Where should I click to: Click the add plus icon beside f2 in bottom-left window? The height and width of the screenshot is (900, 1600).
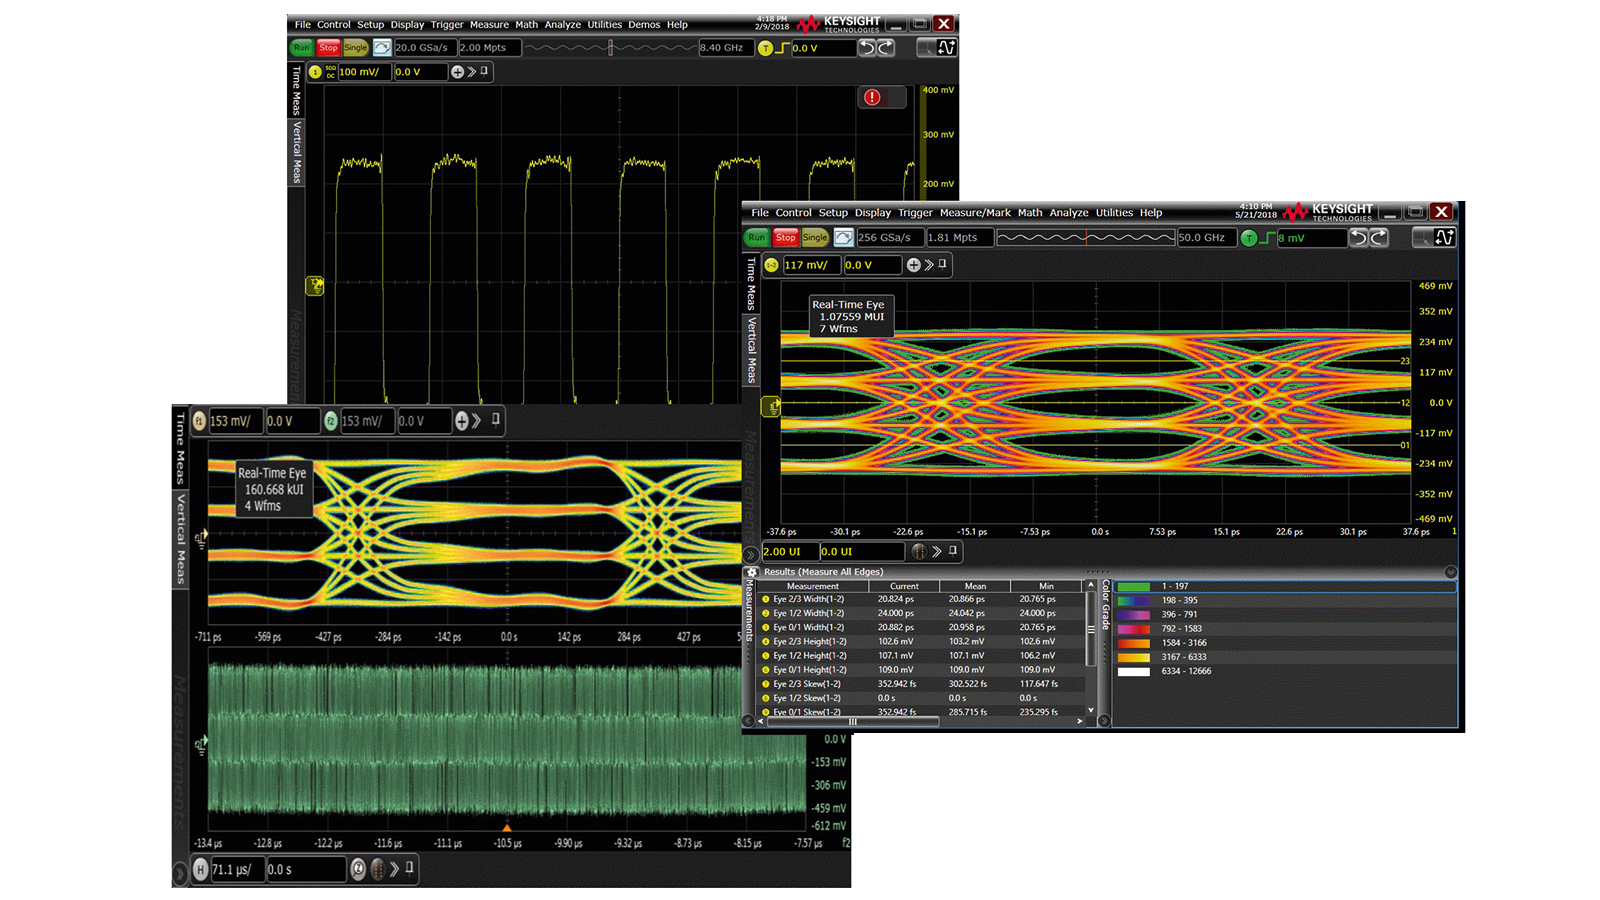coord(462,421)
